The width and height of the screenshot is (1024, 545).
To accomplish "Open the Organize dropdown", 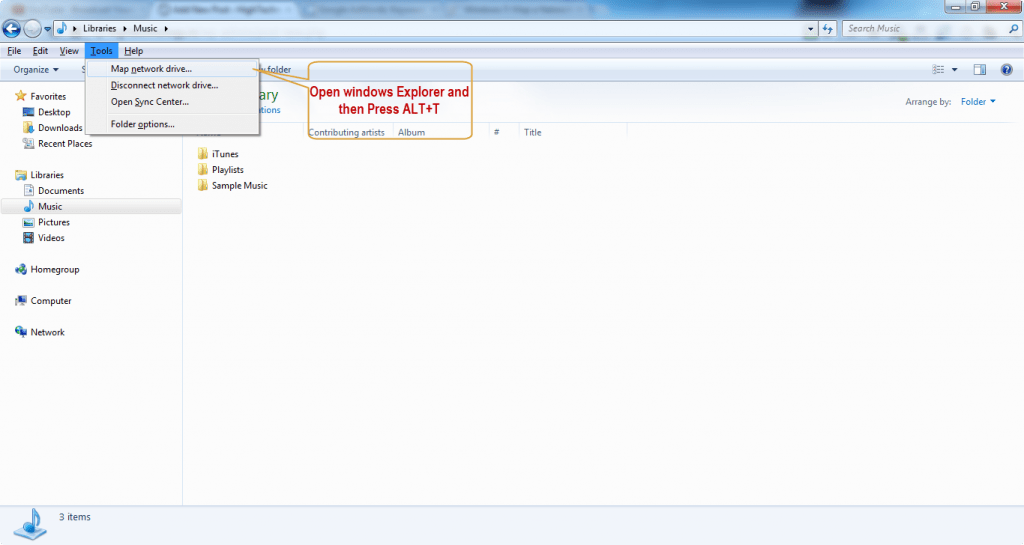I will [36, 69].
